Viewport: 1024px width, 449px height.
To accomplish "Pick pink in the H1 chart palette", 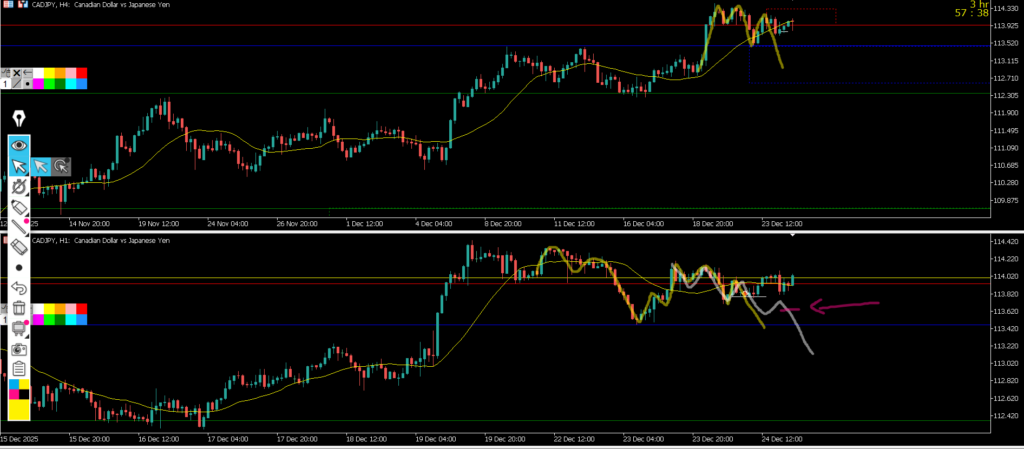I will coord(71,309).
